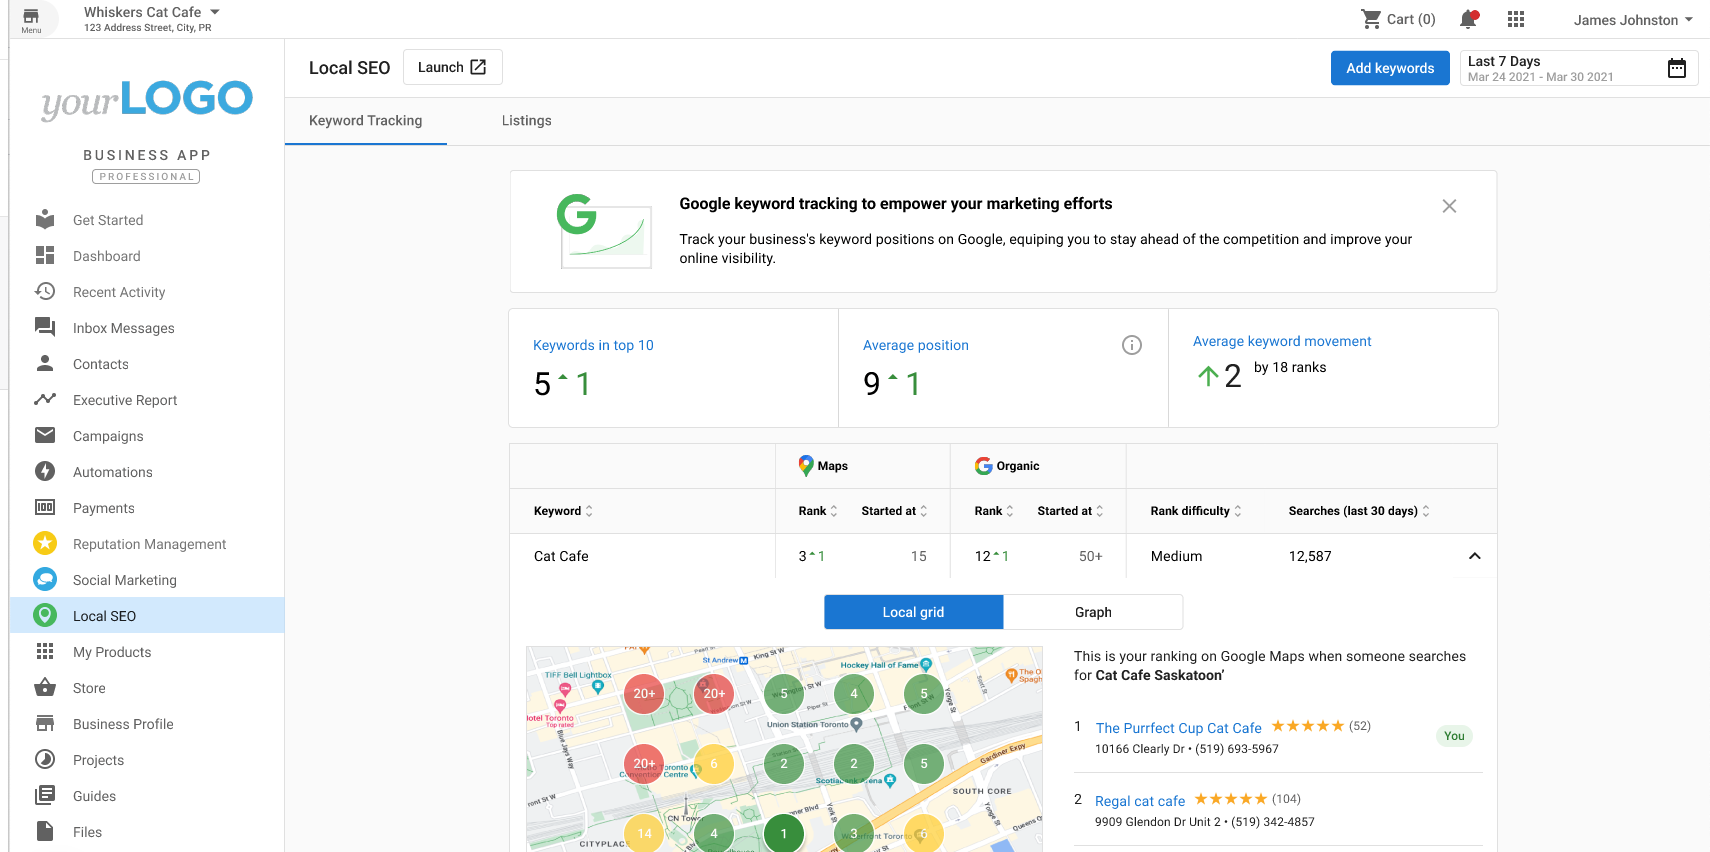Click the Campaigns envelope icon

click(x=45, y=436)
